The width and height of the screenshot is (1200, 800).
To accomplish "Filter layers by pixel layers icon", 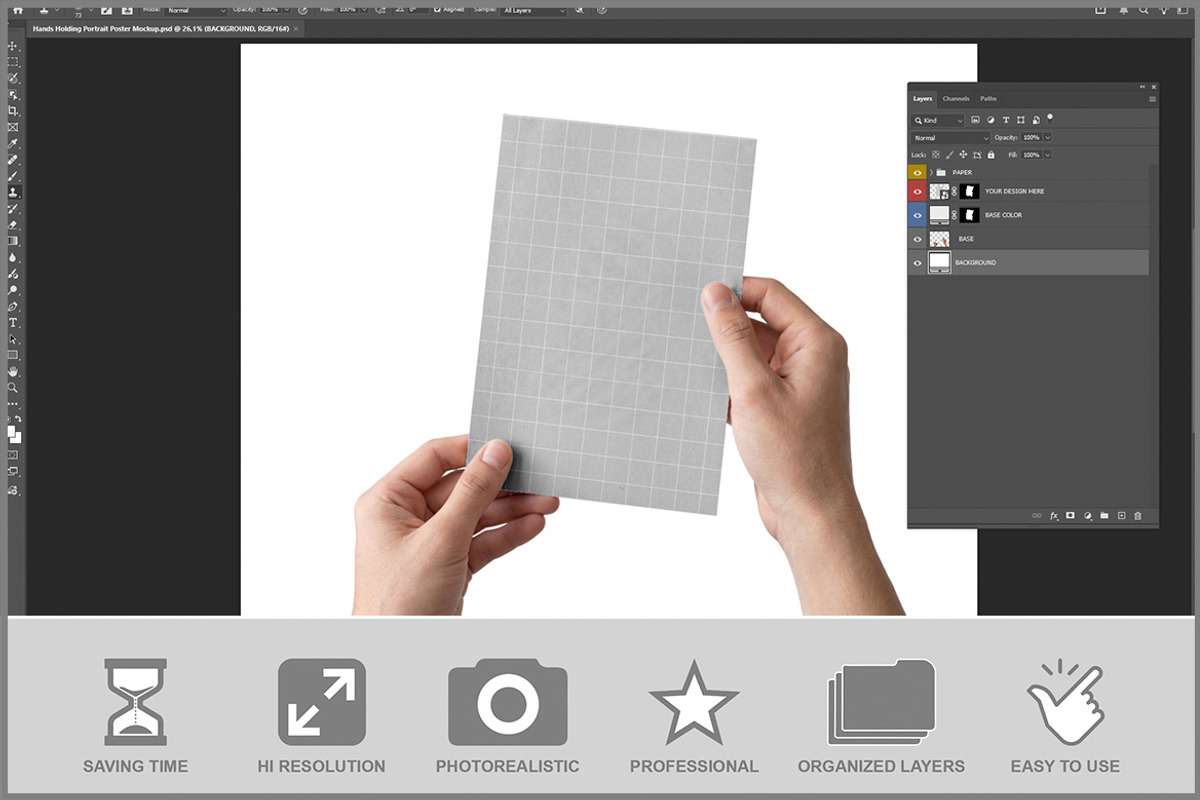I will pyautogui.click(x=975, y=120).
